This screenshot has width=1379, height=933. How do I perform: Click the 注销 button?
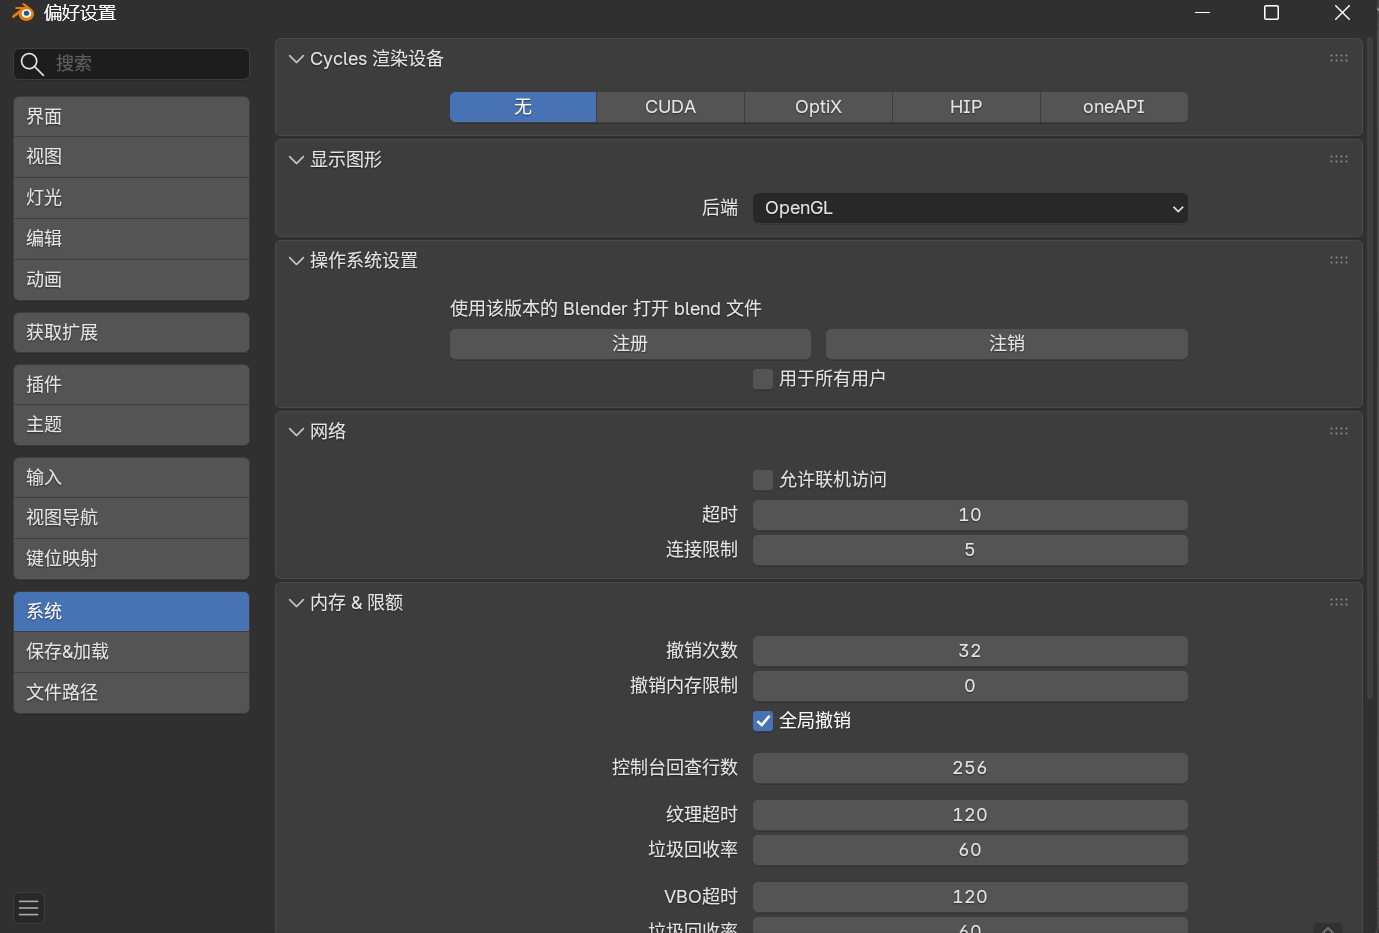(1007, 344)
